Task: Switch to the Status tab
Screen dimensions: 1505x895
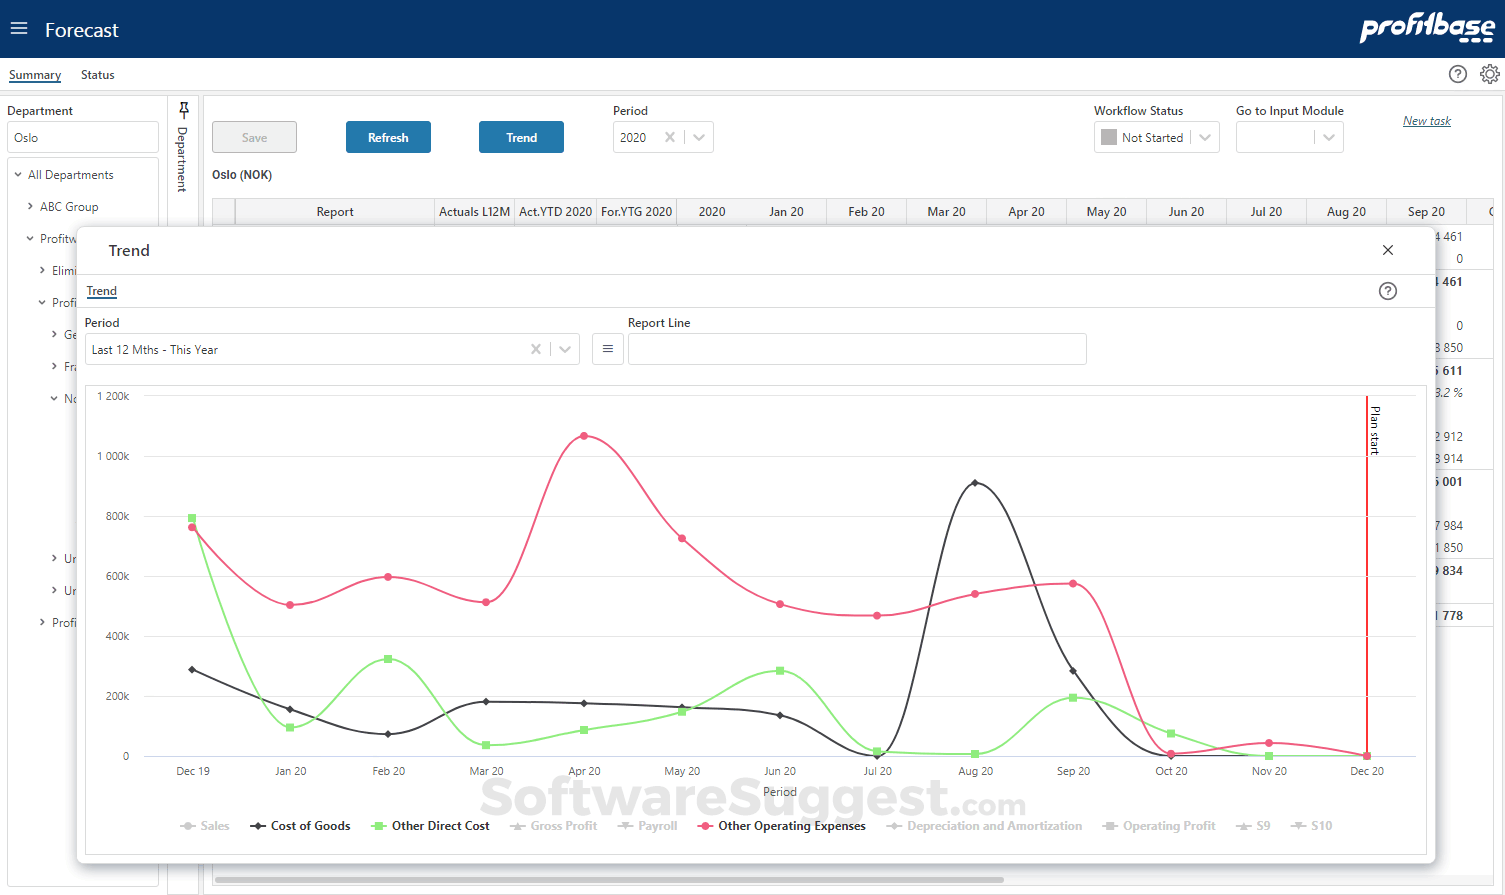Action: click(97, 74)
